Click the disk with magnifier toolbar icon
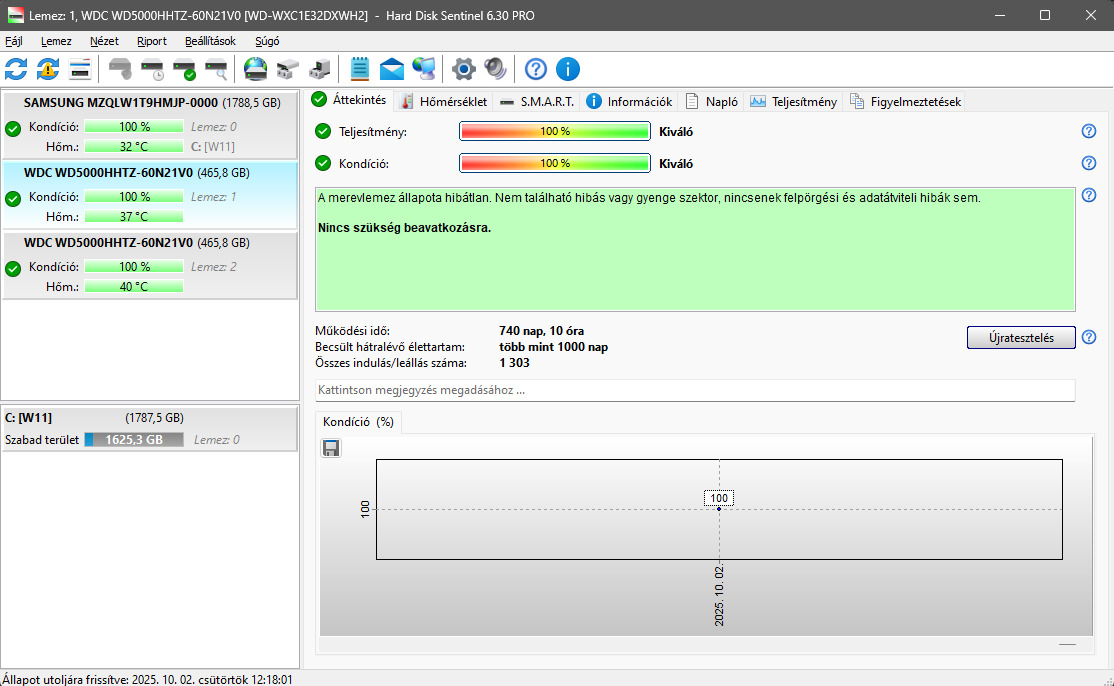The height and width of the screenshot is (686, 1114). click(216, 69)
